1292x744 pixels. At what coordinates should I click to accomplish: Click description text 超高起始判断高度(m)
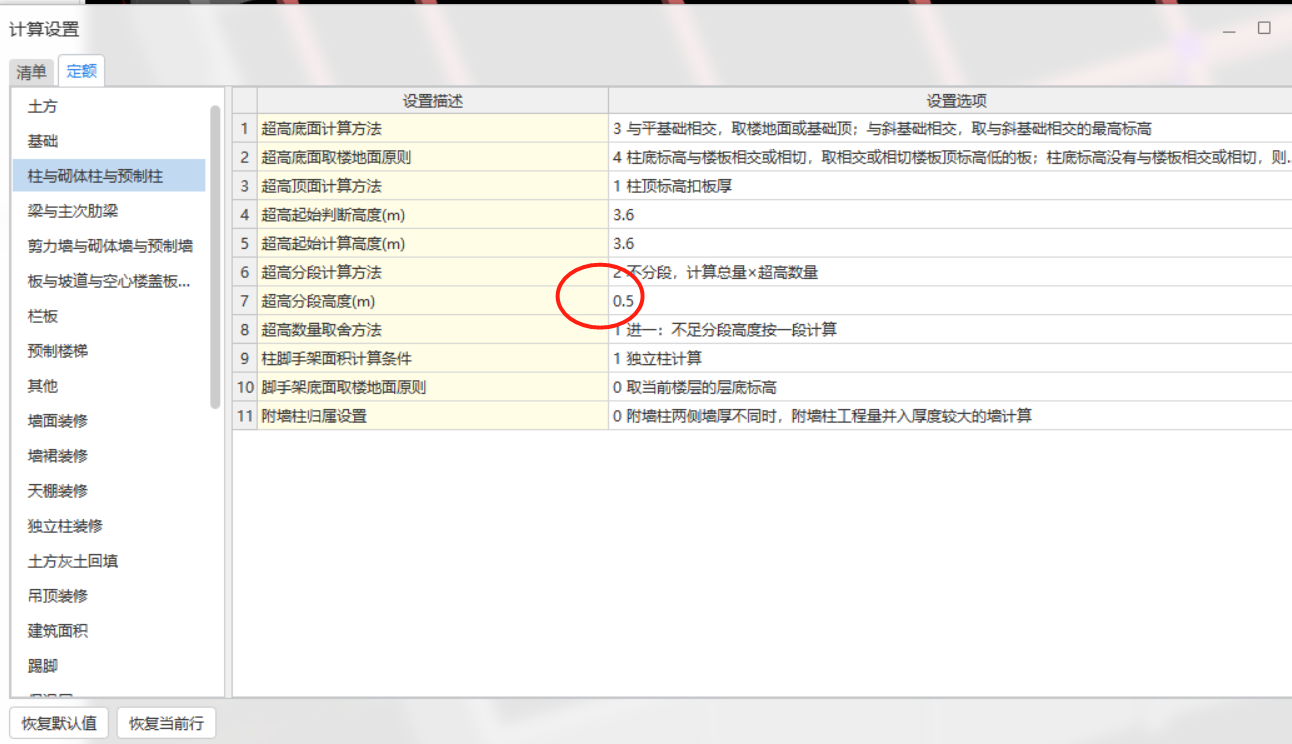333,215
